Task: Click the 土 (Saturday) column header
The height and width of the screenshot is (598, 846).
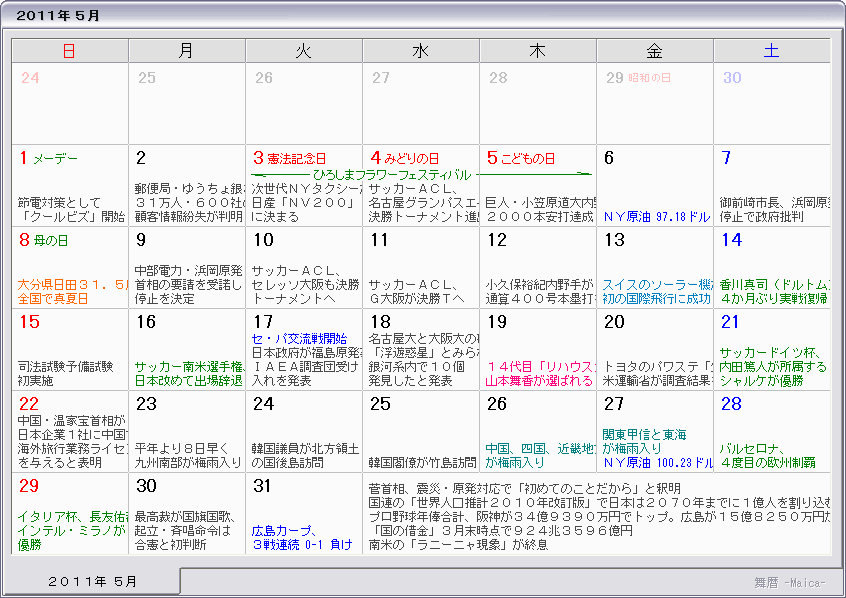Action: pos(772,51)
